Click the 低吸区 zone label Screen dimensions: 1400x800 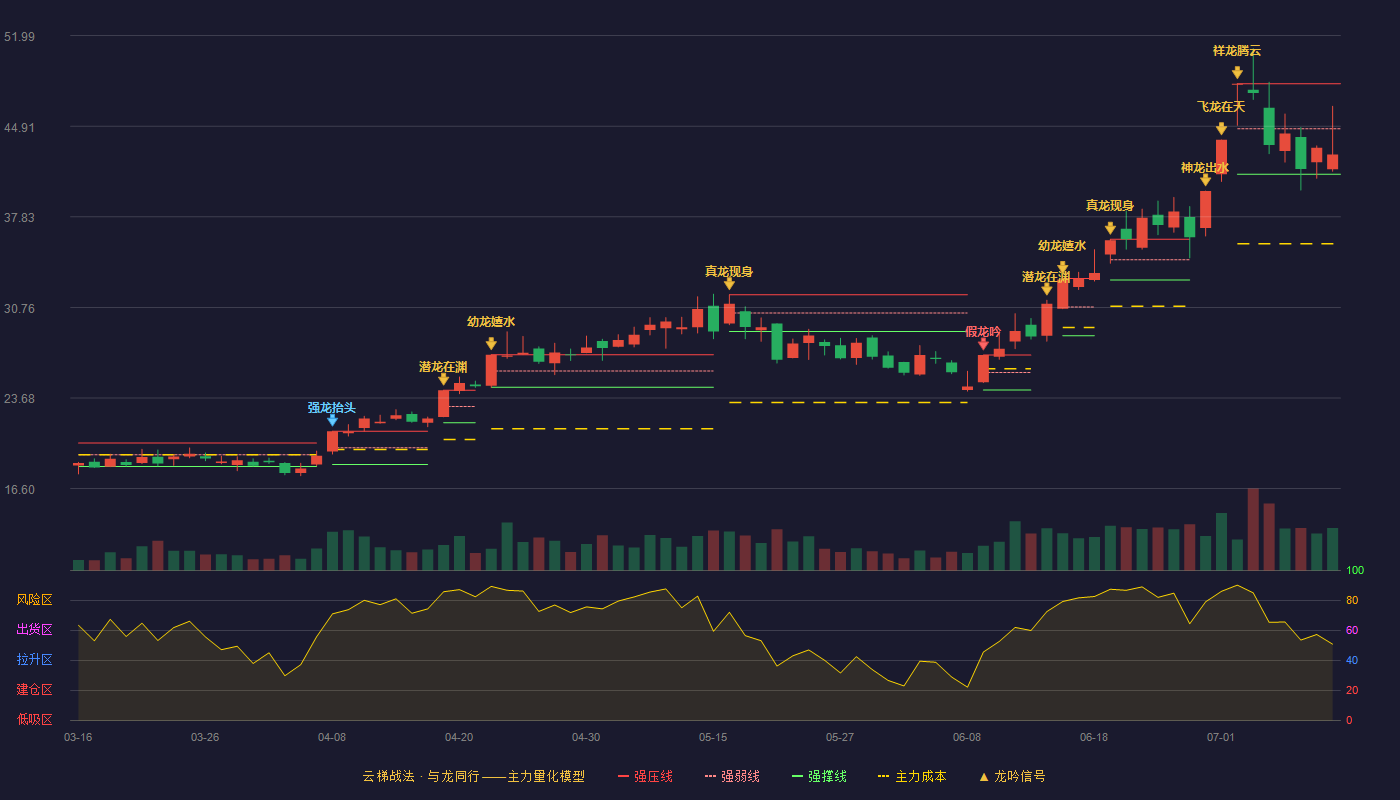tap(34, 719)
